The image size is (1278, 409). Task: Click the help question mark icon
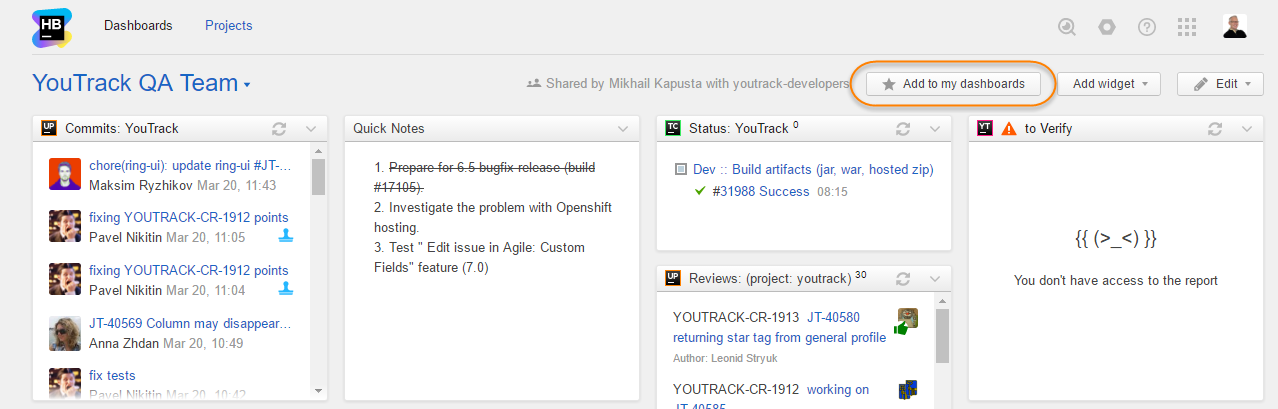point(1147,27)
